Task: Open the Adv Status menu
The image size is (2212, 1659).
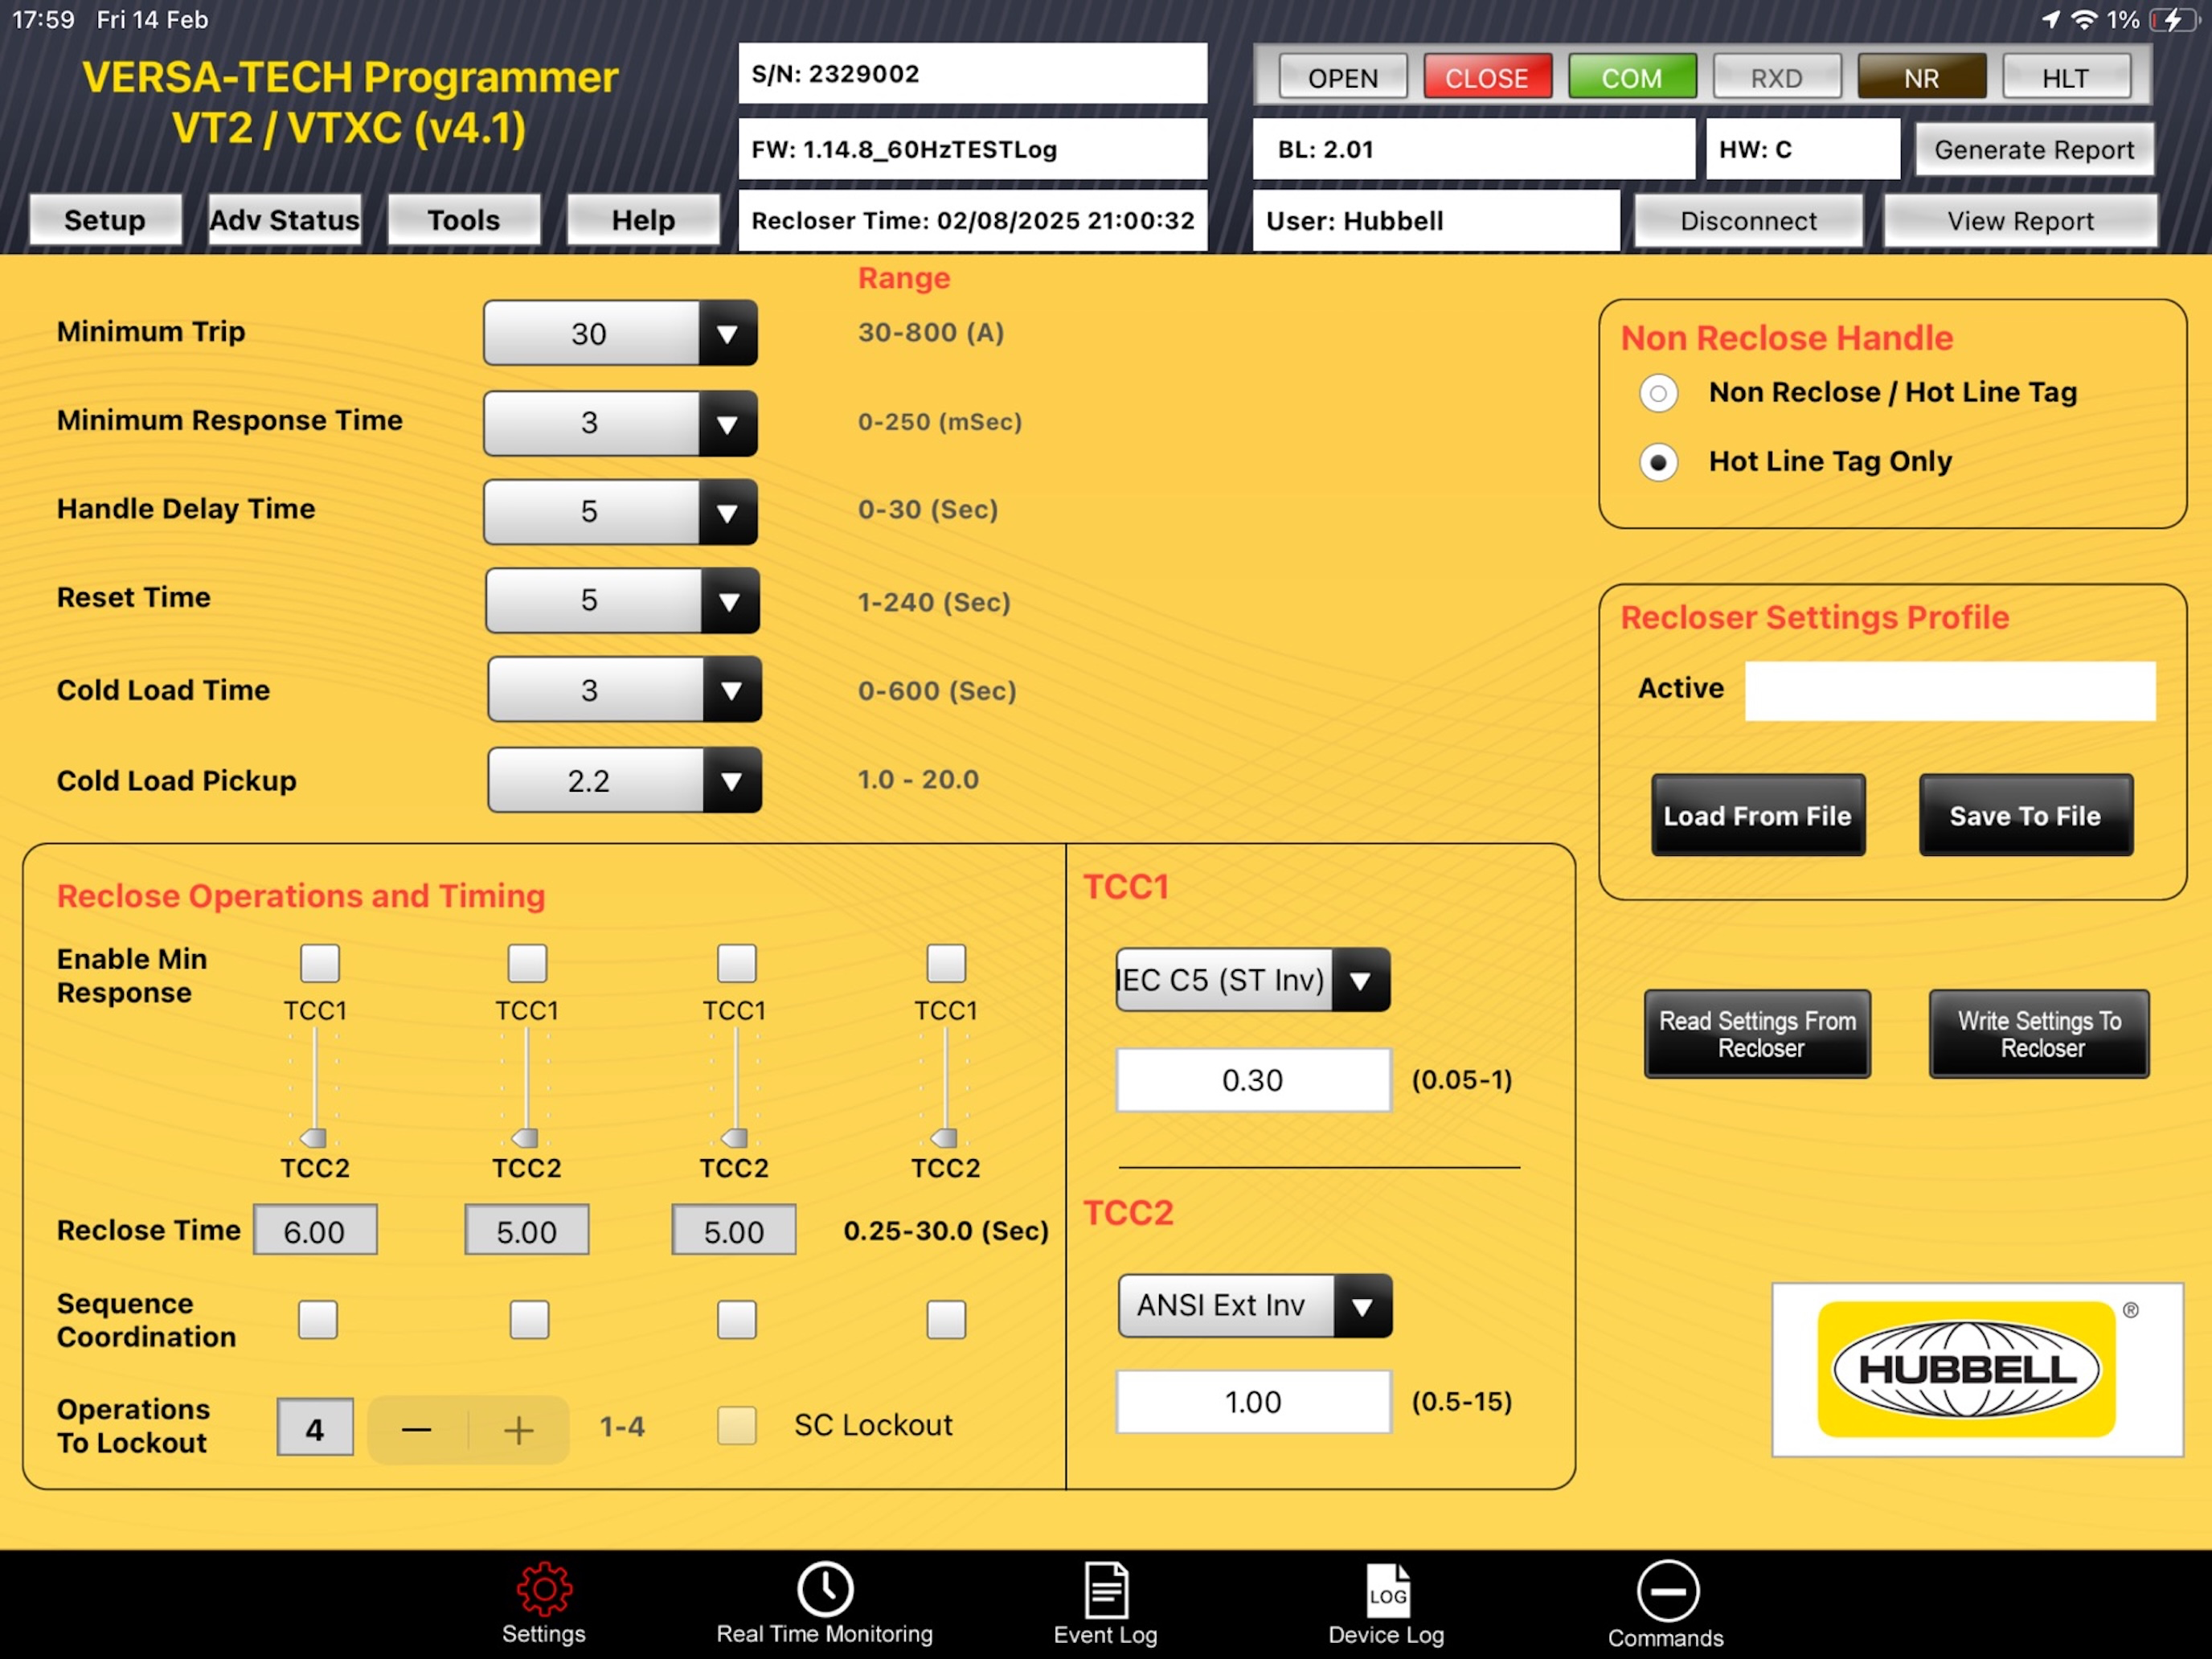Action: coord(284,220)
